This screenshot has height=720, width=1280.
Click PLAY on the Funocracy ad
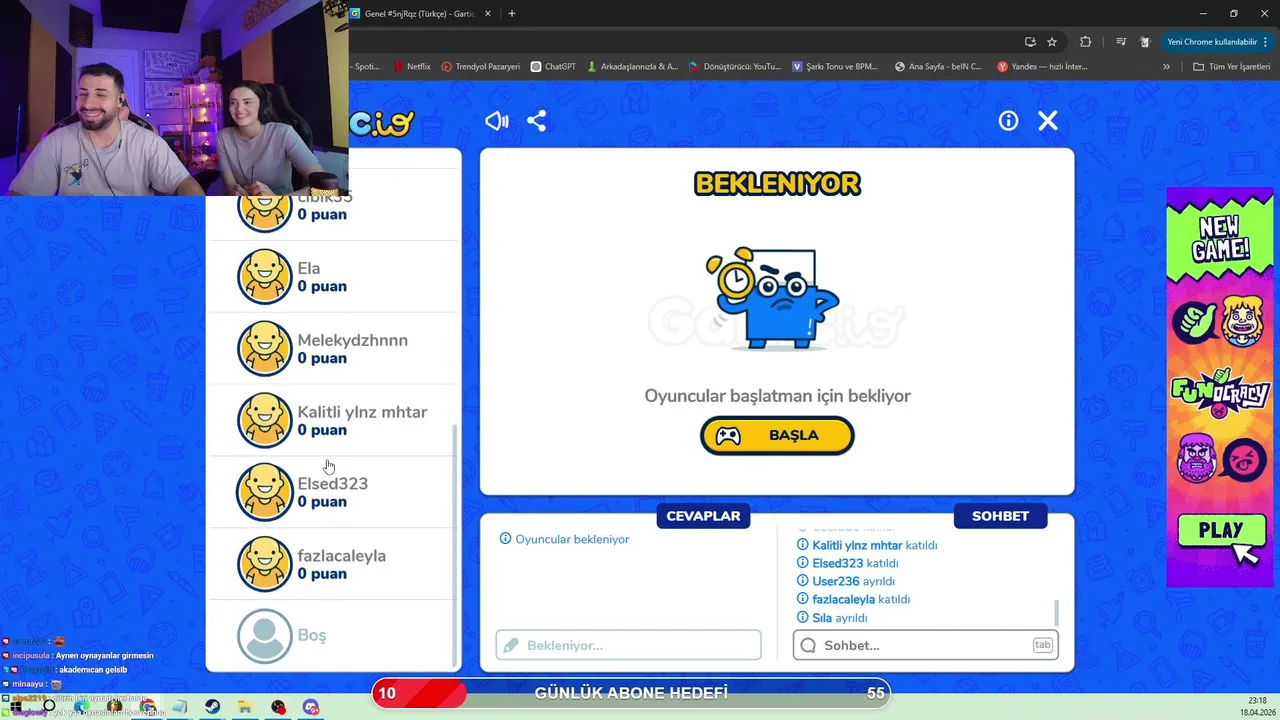(x=1220, y=532)
